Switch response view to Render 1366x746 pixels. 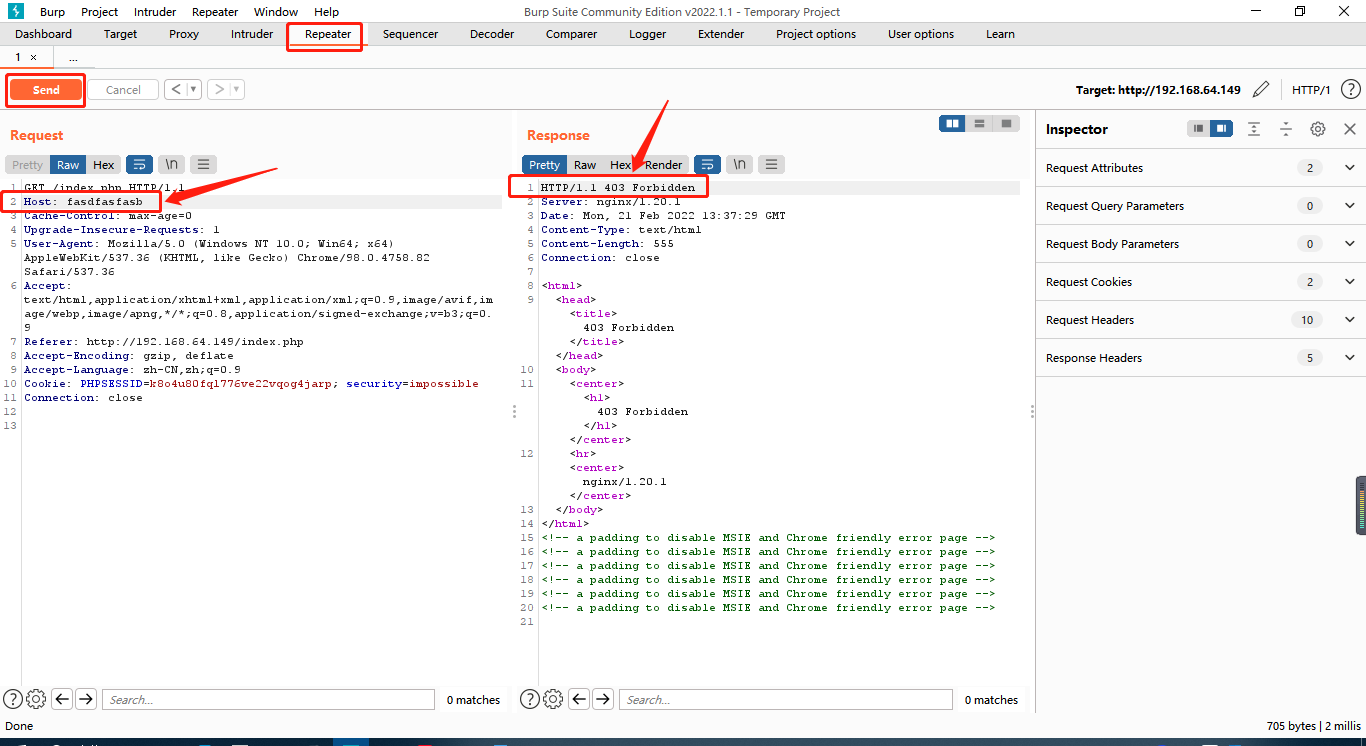[x=664, y=165]
